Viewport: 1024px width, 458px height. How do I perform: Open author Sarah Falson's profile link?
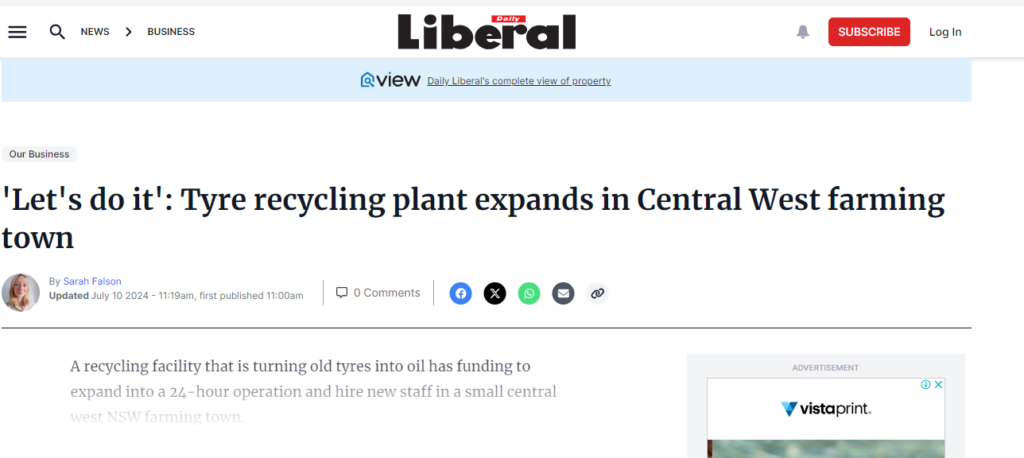[92, 282]
